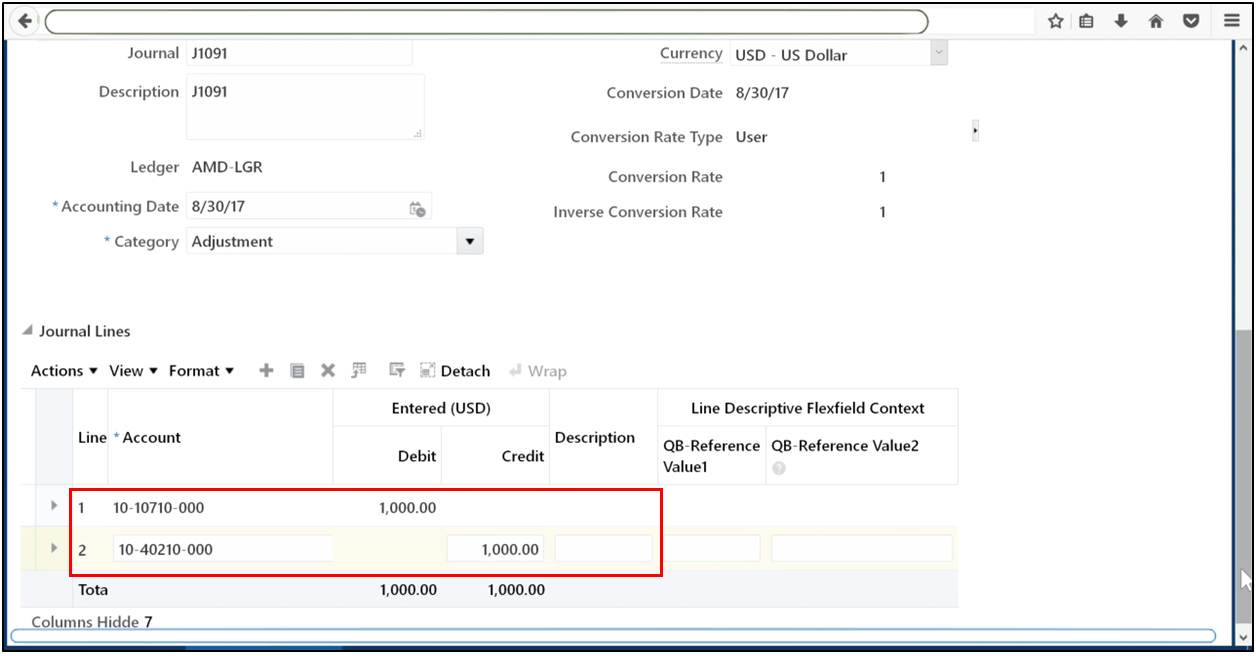Save the page to Pocket
This screenshot has height=656, width=1256.
coord(1191,20)
